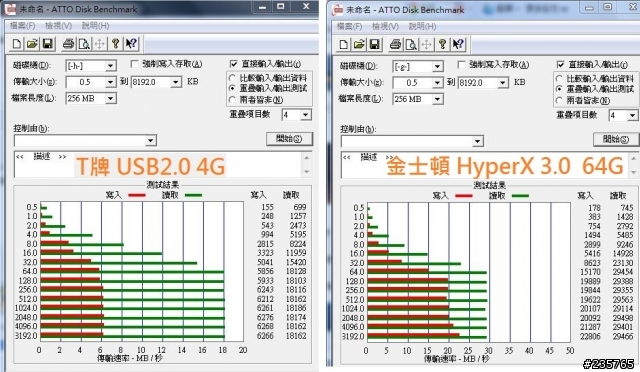Click 描述 label in left description box
This screenshot has height=372, width=640.
(42, 156)
